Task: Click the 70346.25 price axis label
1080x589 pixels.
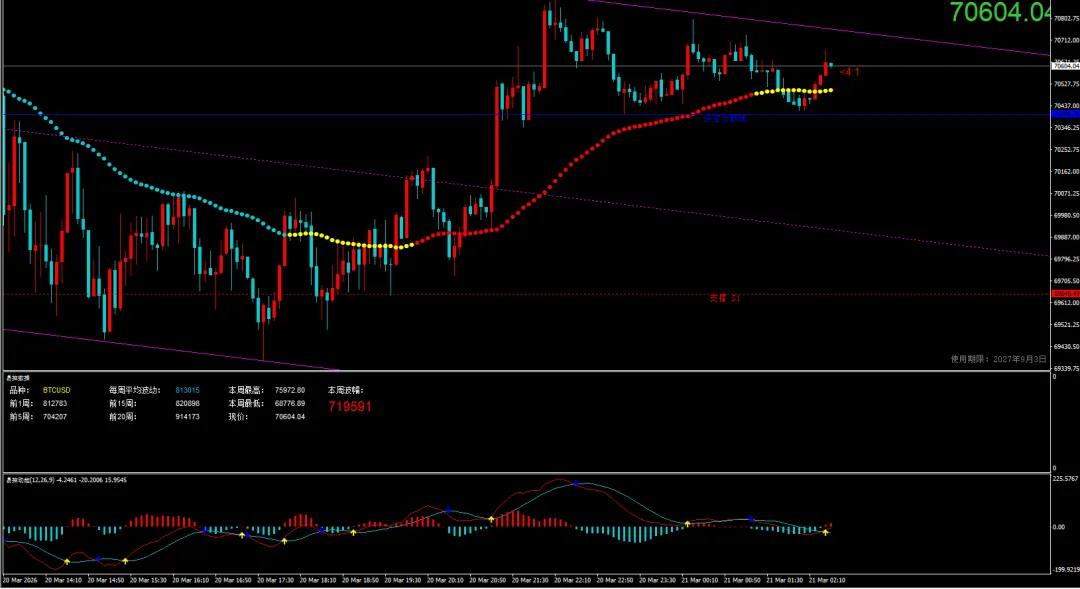Action: pos(1066,128)
